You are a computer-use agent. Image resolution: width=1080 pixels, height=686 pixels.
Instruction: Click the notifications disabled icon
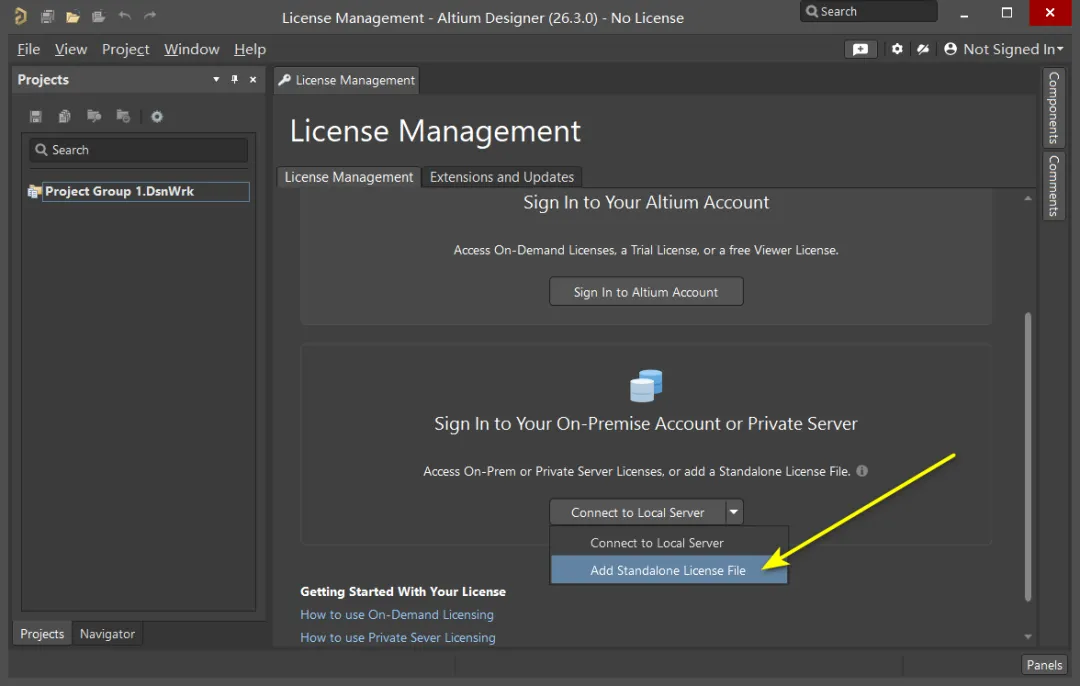click(x=923, y=49)
